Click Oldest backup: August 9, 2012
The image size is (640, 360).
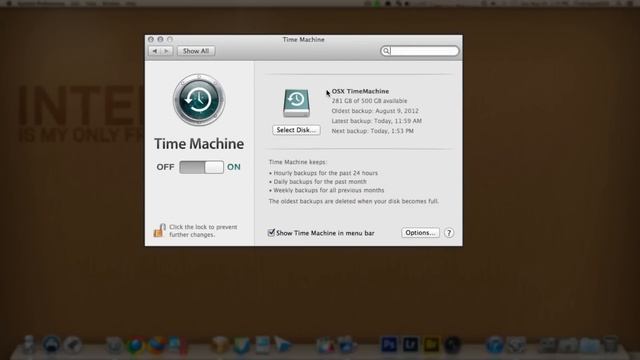coord(375,111)
